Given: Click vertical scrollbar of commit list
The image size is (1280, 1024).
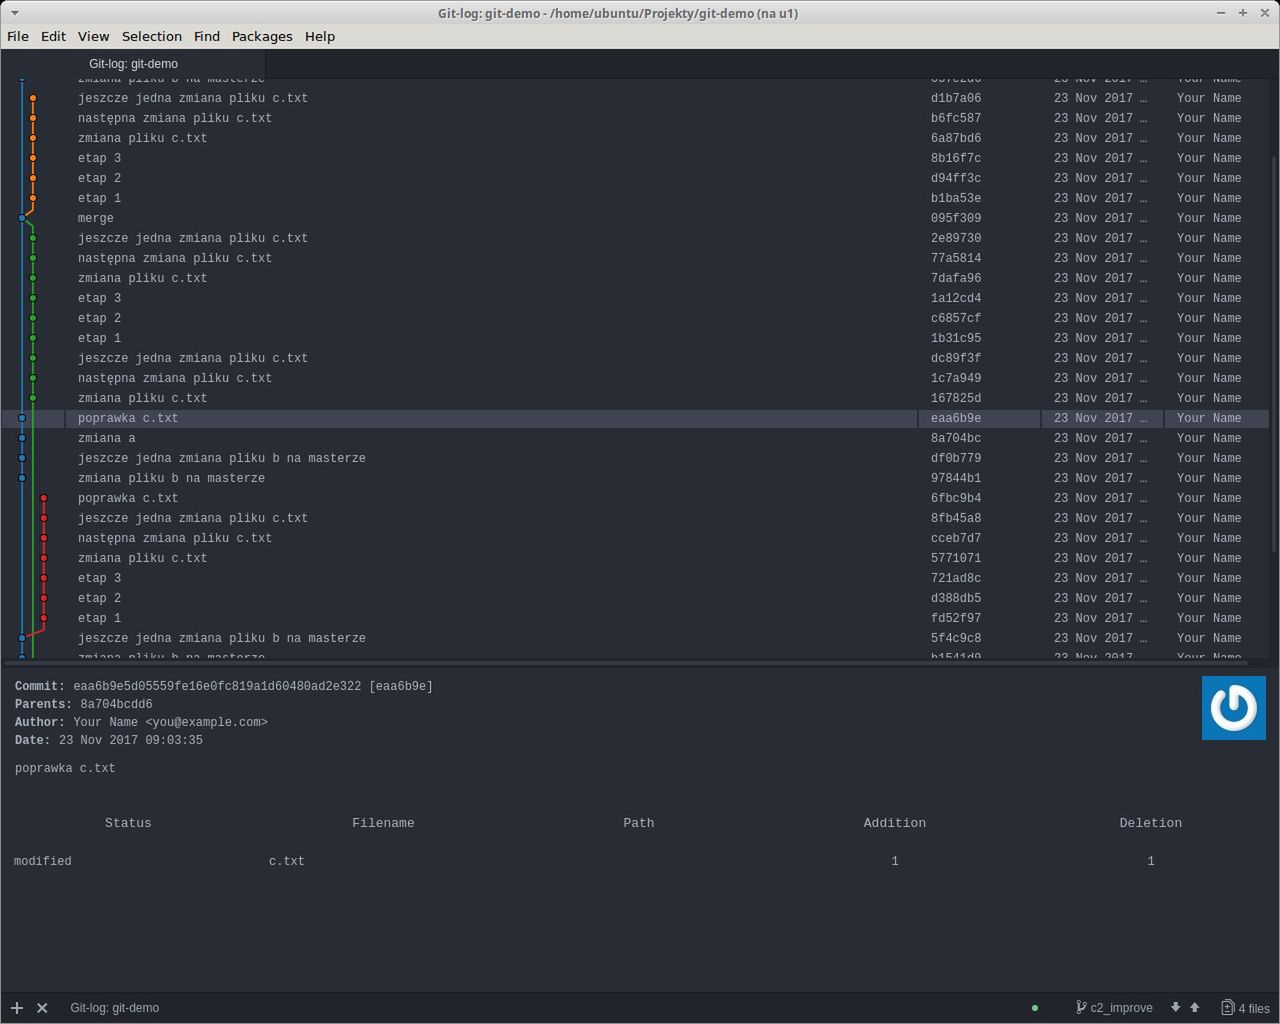Looking at the screenshot, I should coord(1274,355).
